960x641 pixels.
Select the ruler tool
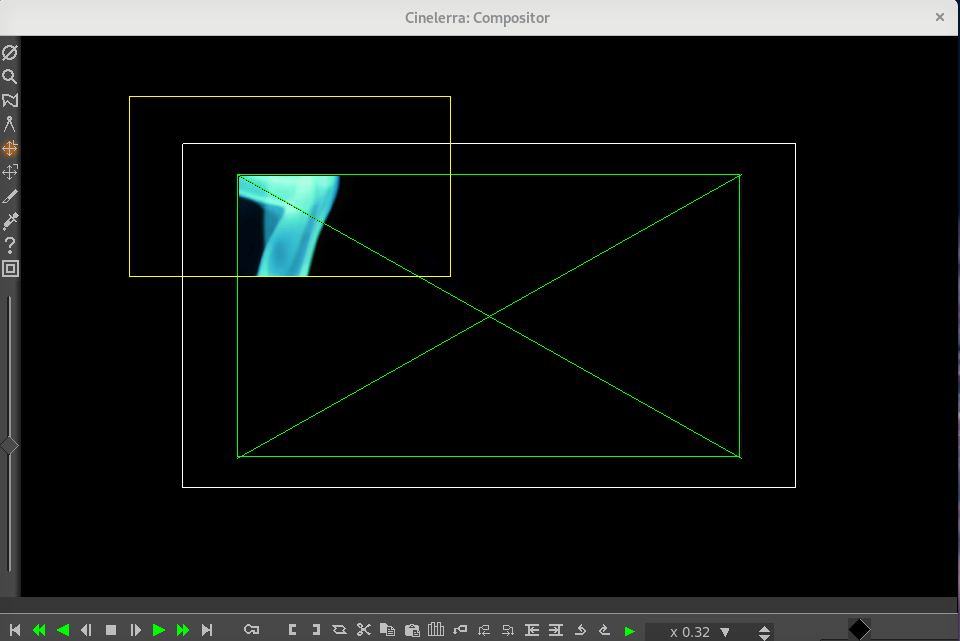click(10, 124)
